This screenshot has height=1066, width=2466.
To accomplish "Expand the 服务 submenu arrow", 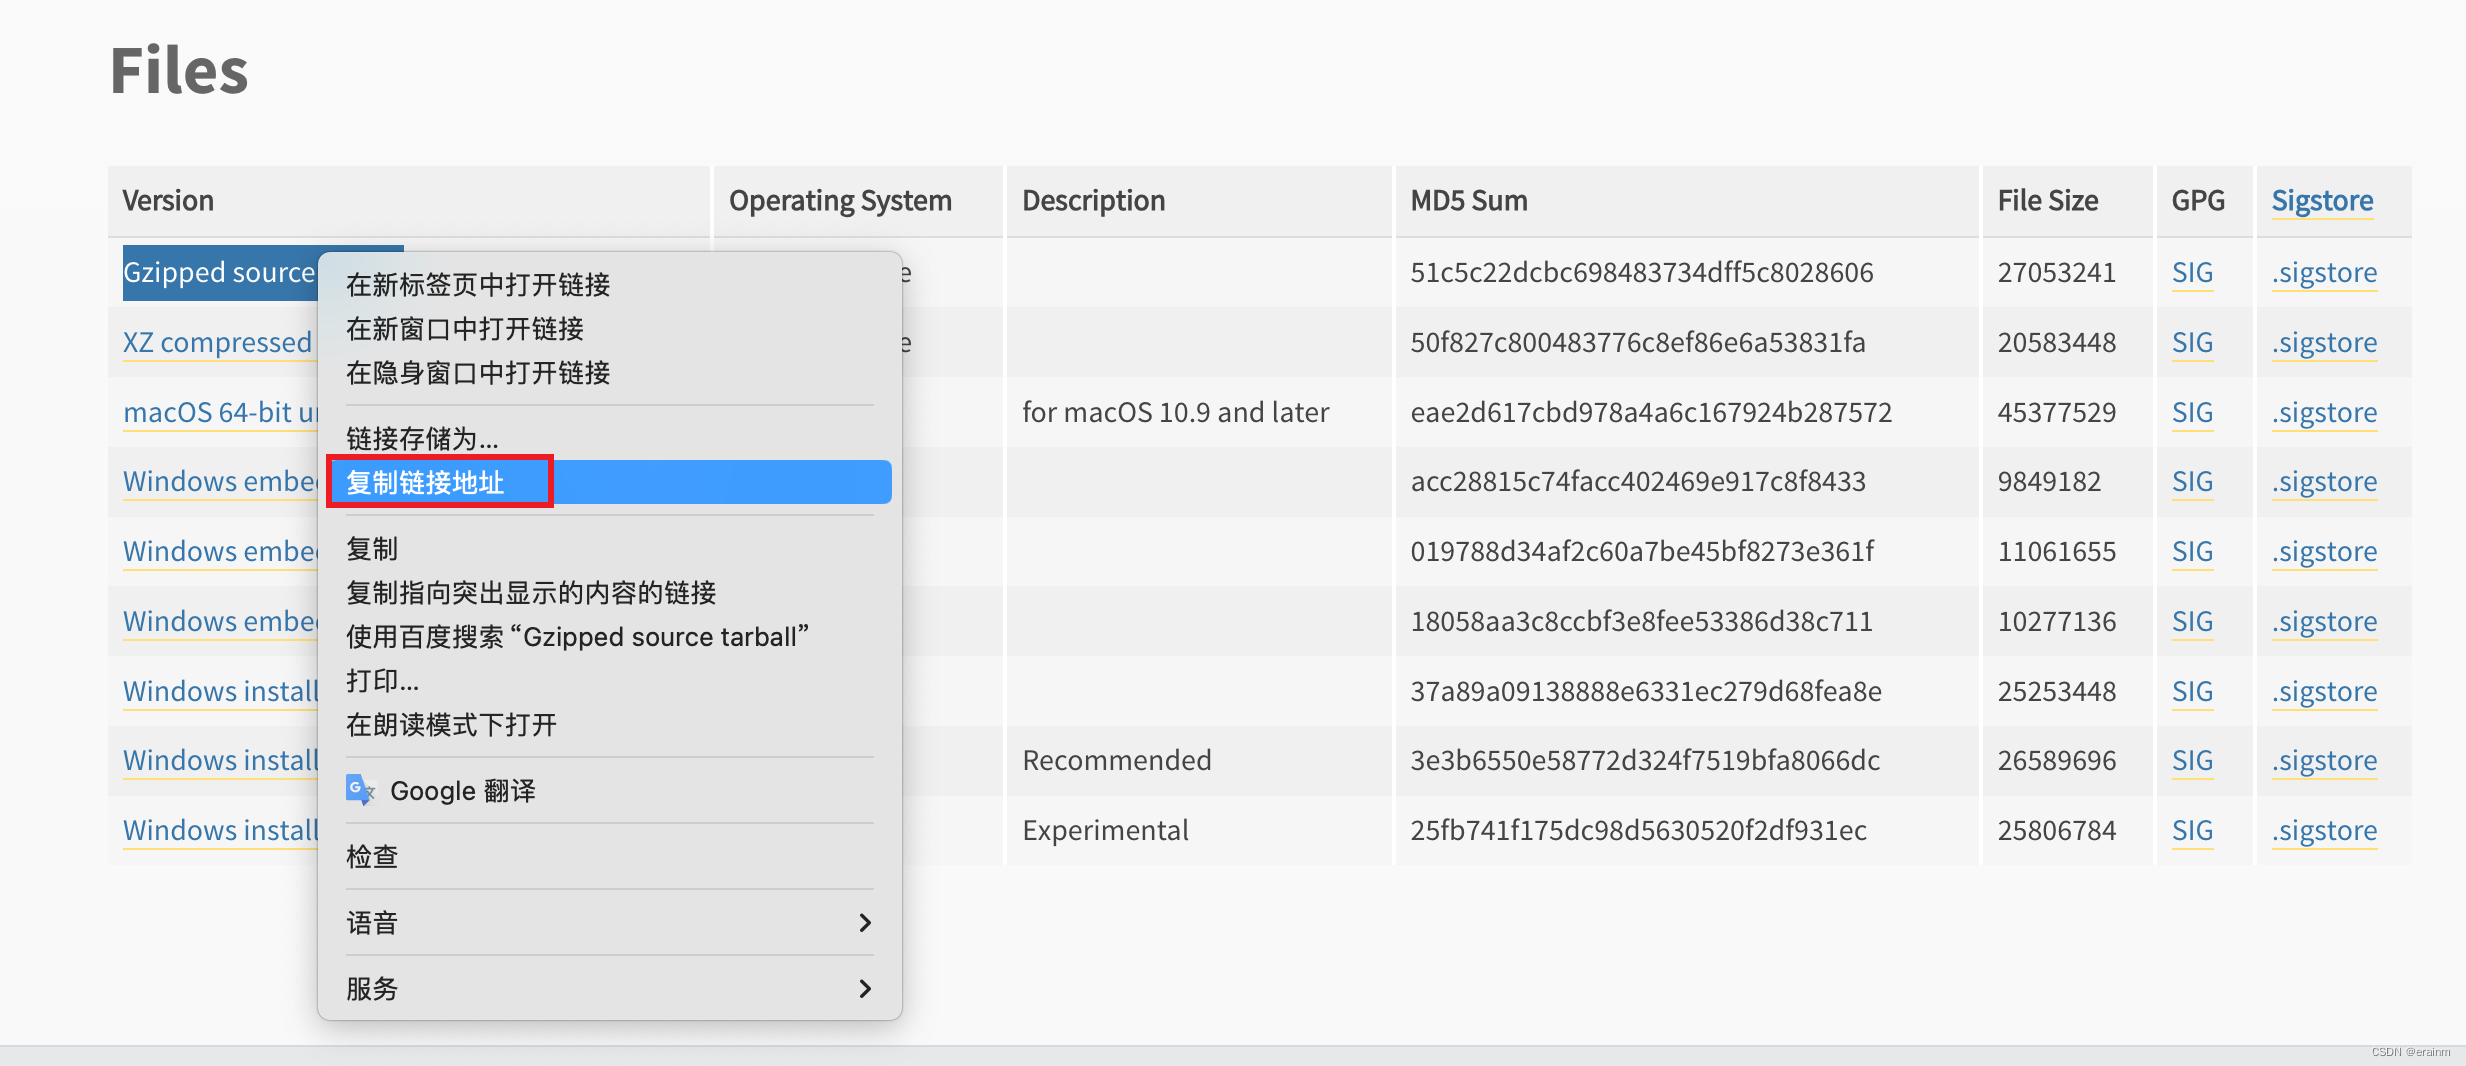I will (865, 988).
